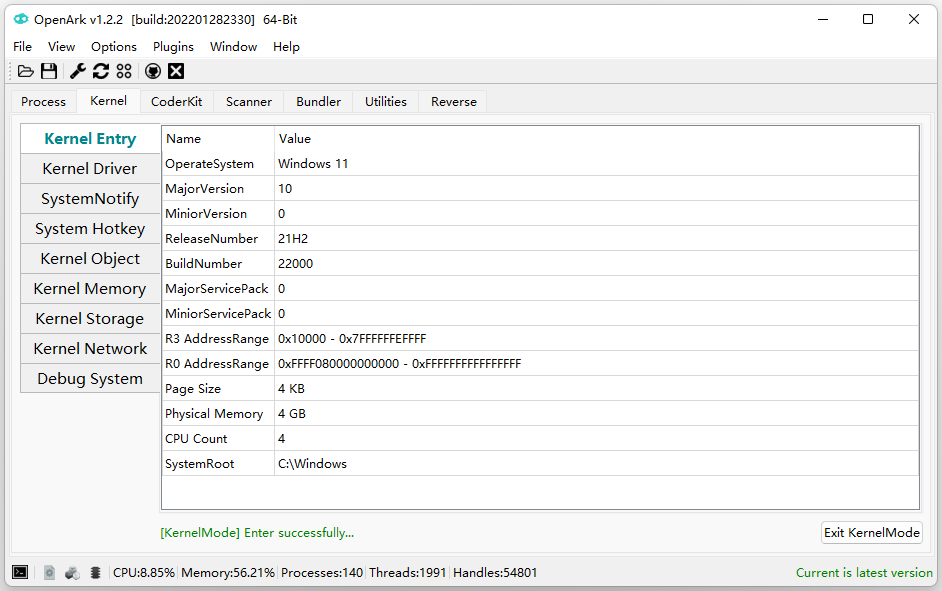The image size is (942, 591).
Task: Click the 21H2 release value
Action: coord(293,239)
